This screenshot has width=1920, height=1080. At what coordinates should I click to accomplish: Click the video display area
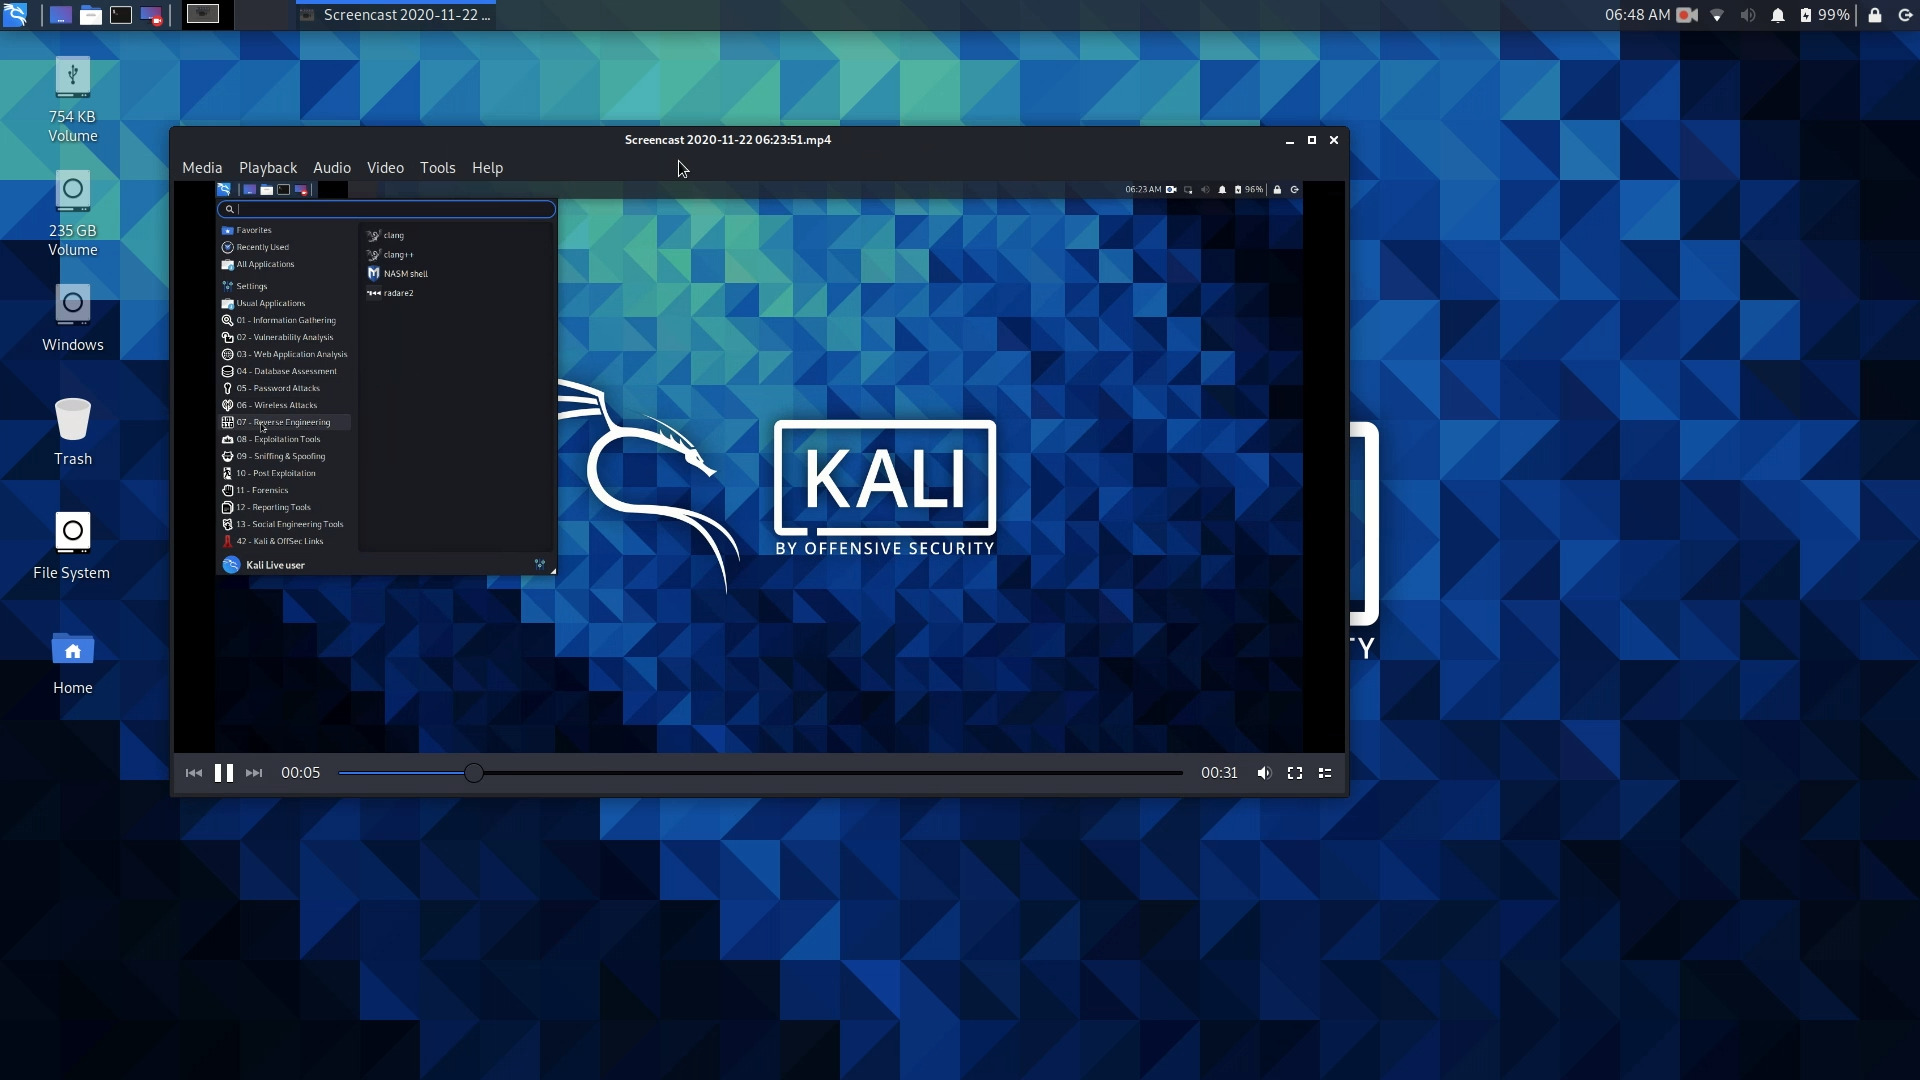759,467
